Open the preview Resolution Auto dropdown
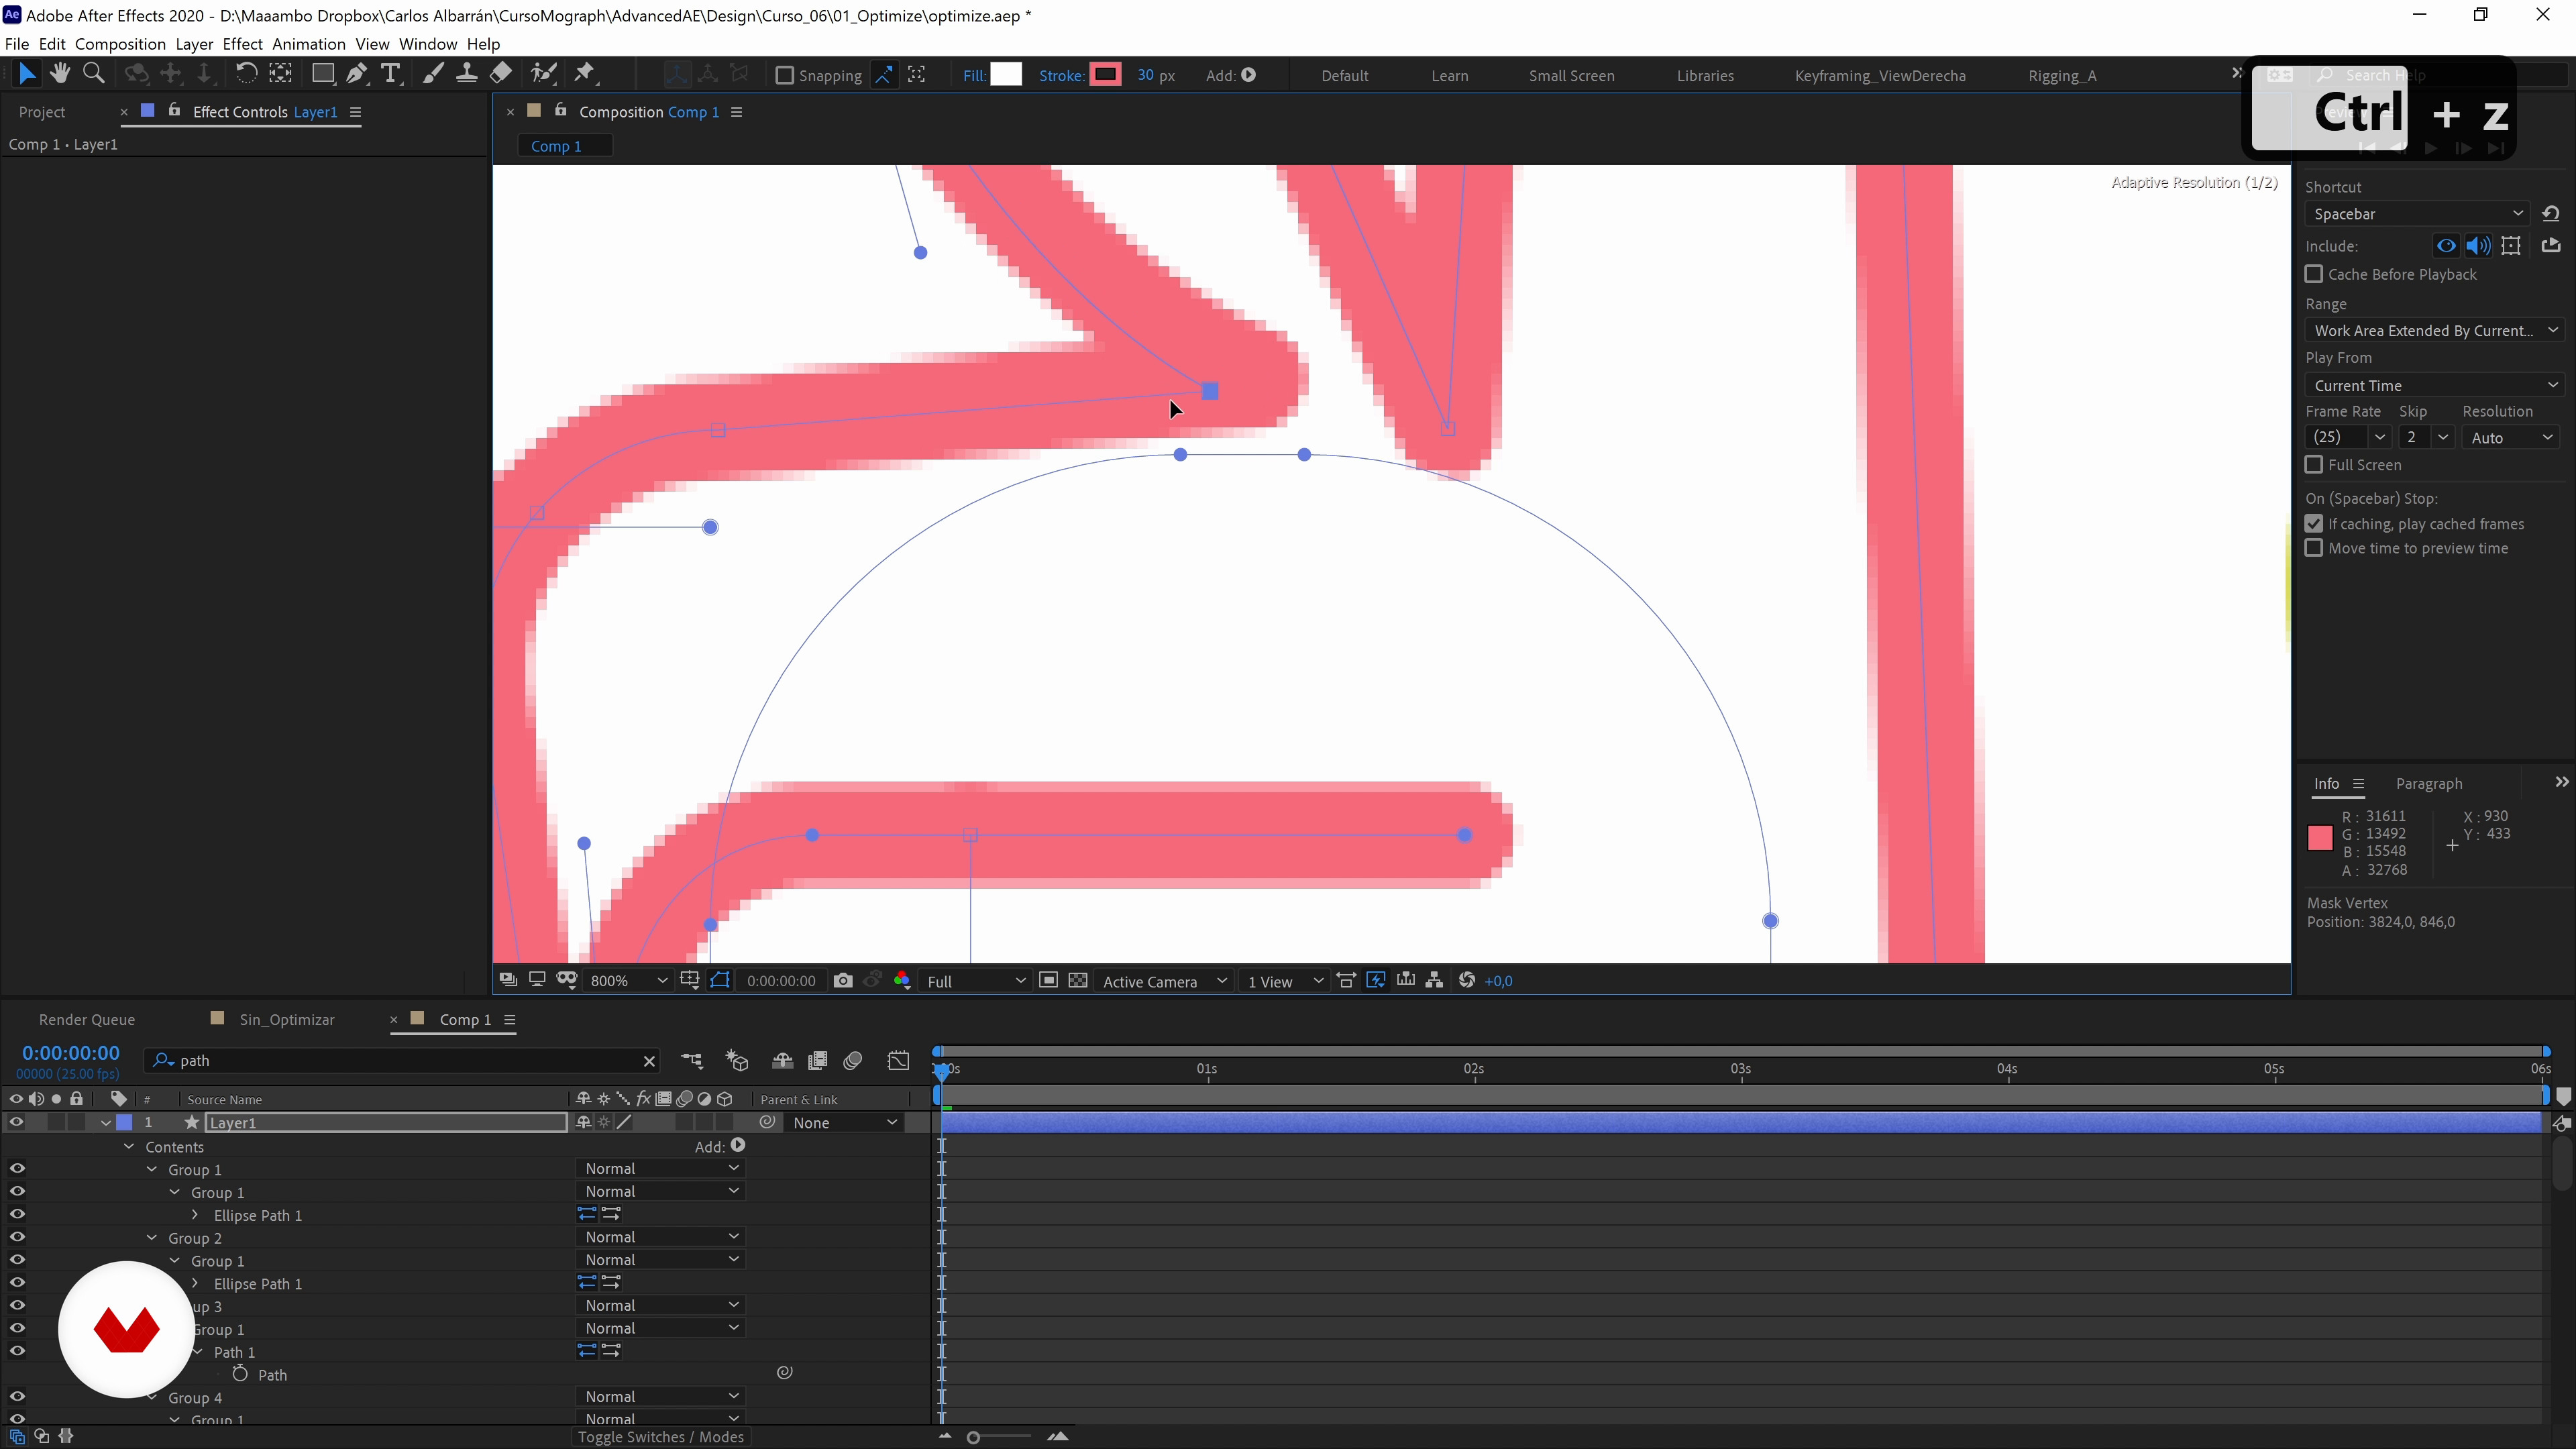 click(2510, 438)
